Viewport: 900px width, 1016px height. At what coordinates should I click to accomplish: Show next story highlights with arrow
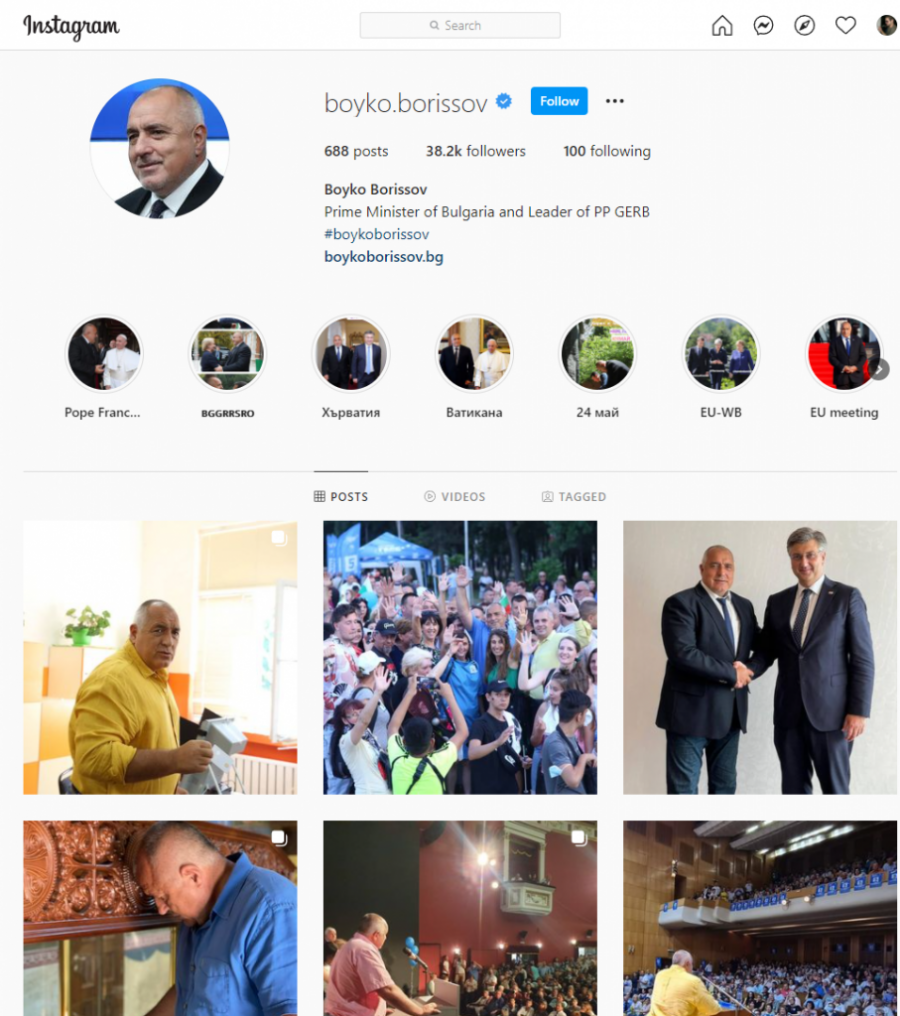point(880,369)
